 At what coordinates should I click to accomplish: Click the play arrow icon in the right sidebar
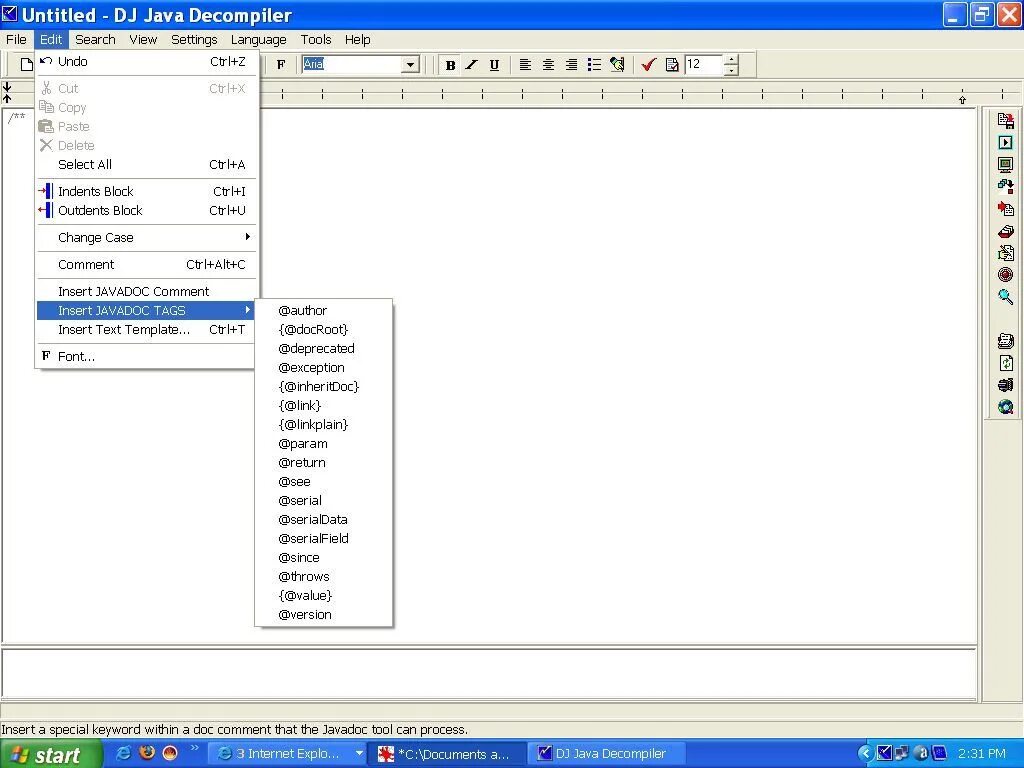1006,142
